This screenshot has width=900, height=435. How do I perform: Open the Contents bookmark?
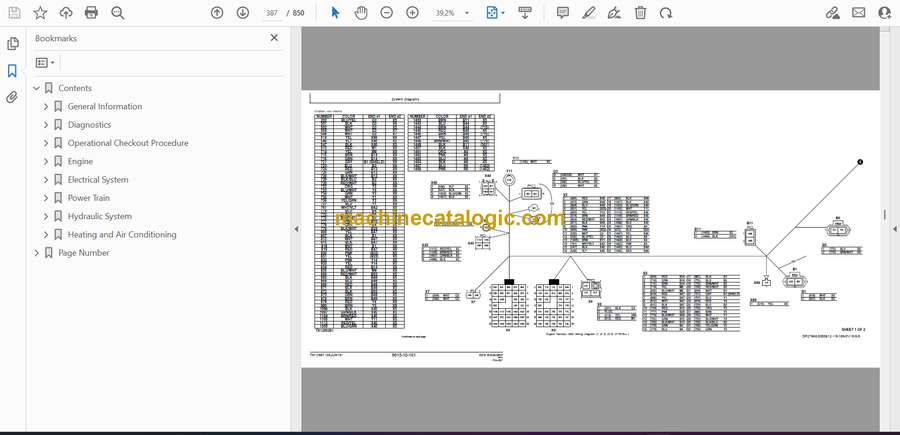[x=75, y=88]
